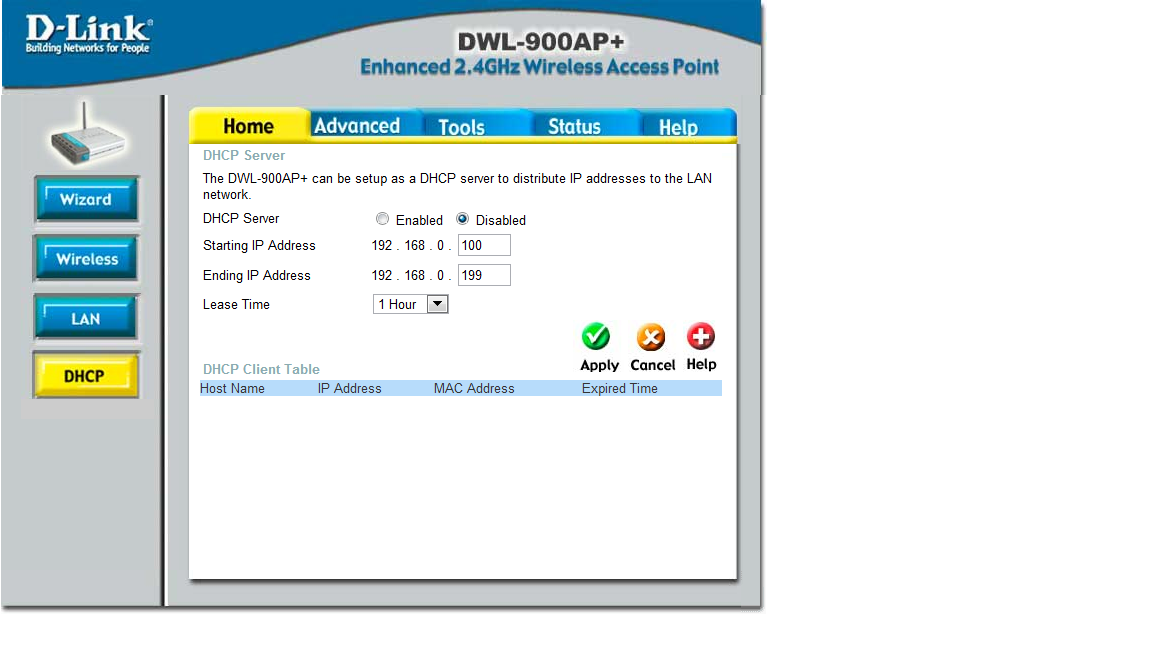
Task: Click the green Apply checkmark icon
Action: [596, 336]
